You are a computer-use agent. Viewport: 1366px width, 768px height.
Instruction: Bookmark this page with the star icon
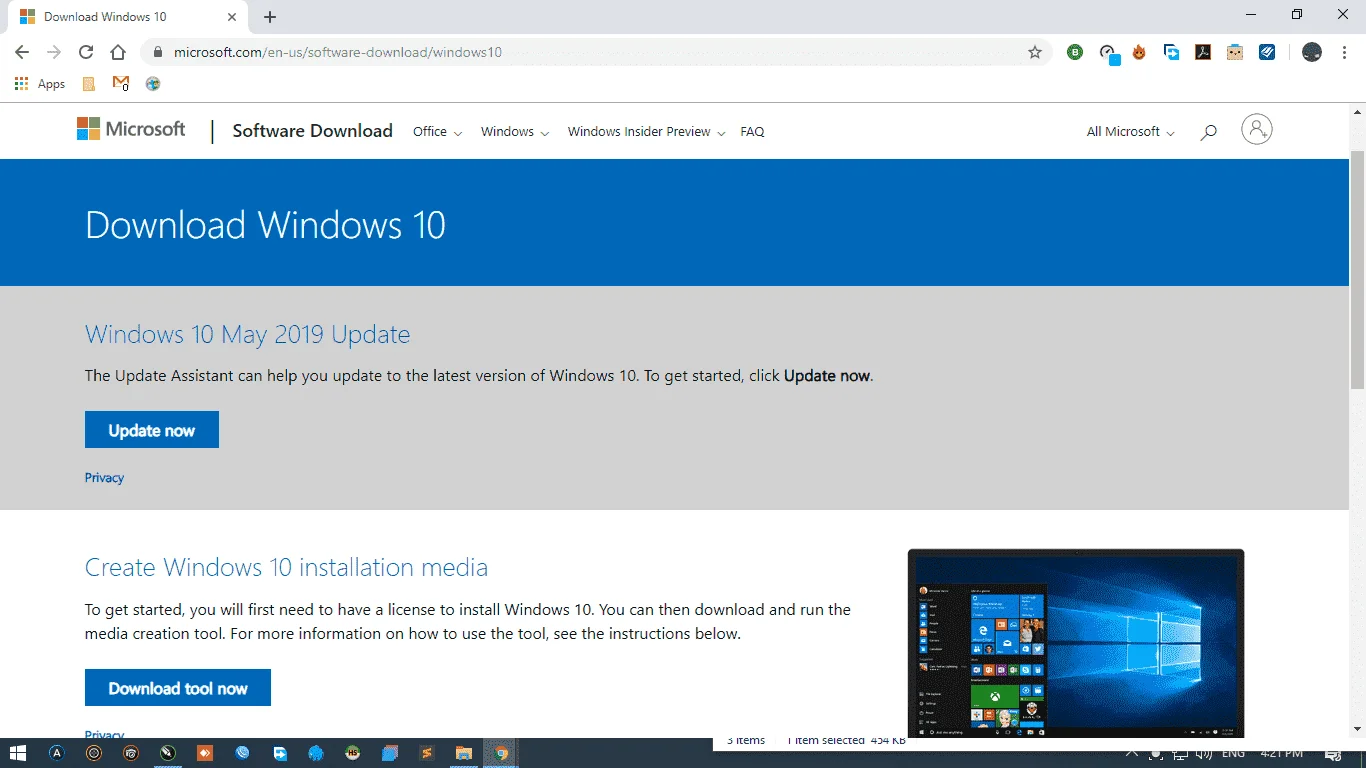pos(1035,52)
